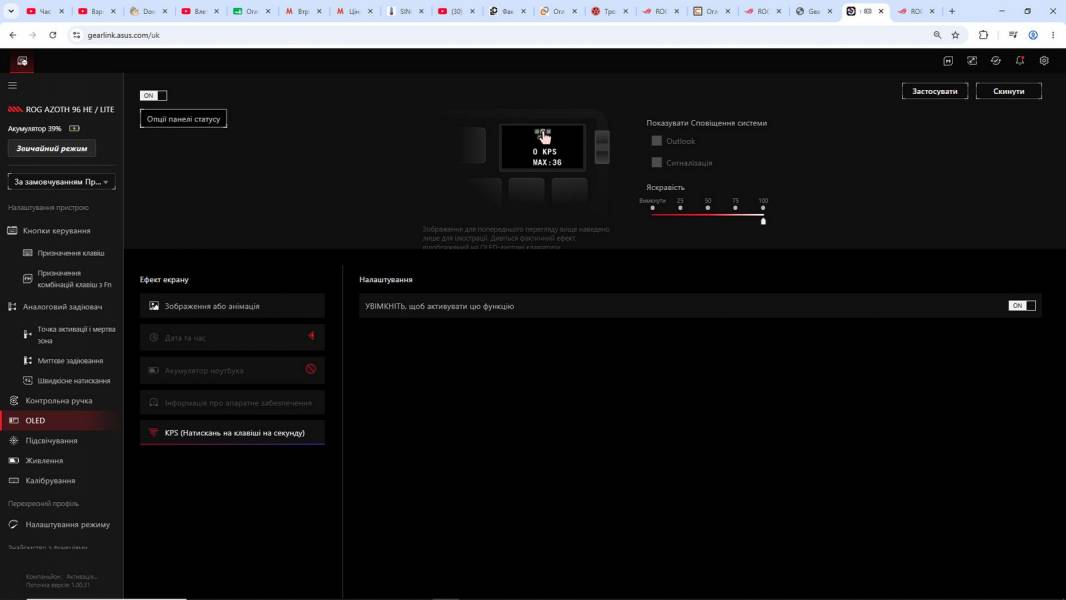Toggle the OLED ON switch at top left
The height and width of the screenshot is (600, 1066).
(x=153, y=95)
